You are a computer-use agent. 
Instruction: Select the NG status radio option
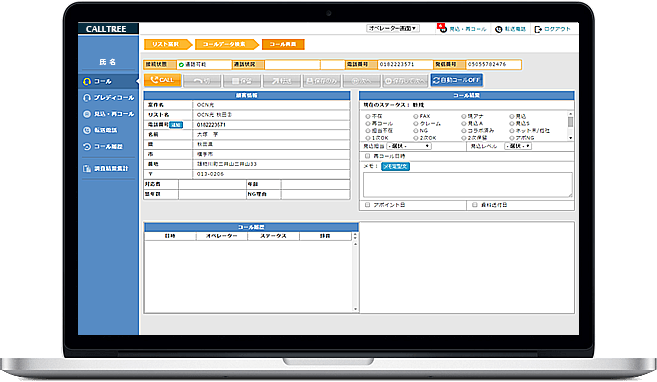[x=416, y=131]
